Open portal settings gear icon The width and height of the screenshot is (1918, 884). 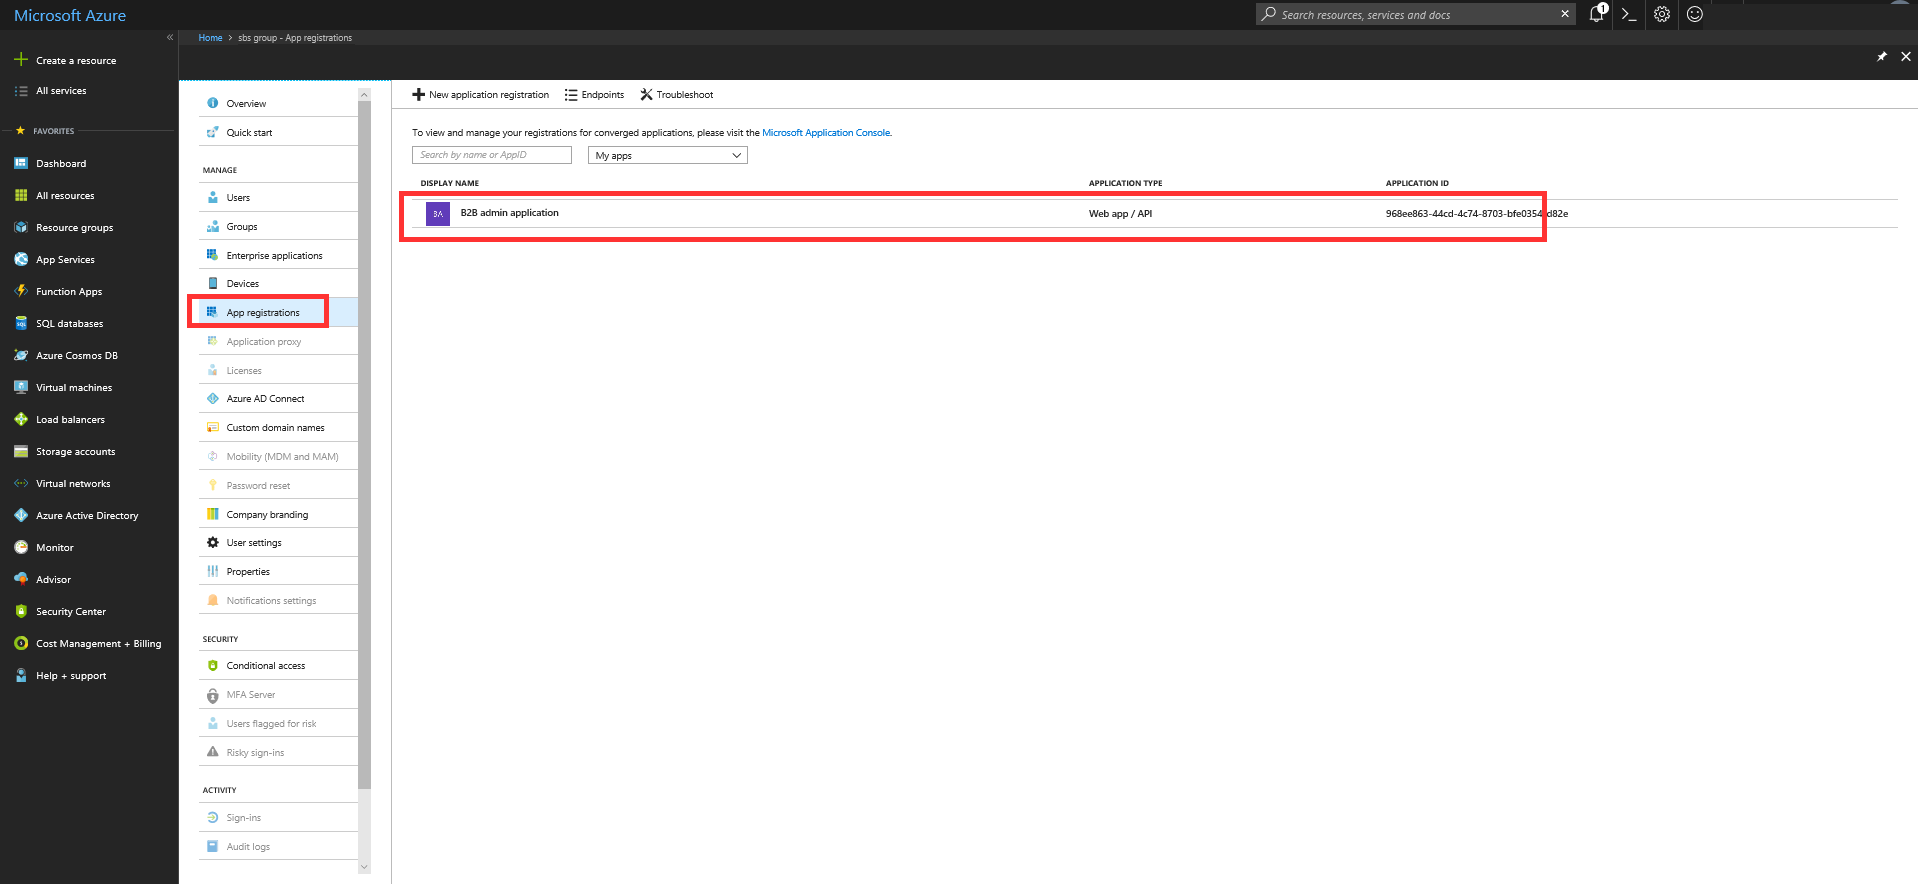(x=1662, y=14)
